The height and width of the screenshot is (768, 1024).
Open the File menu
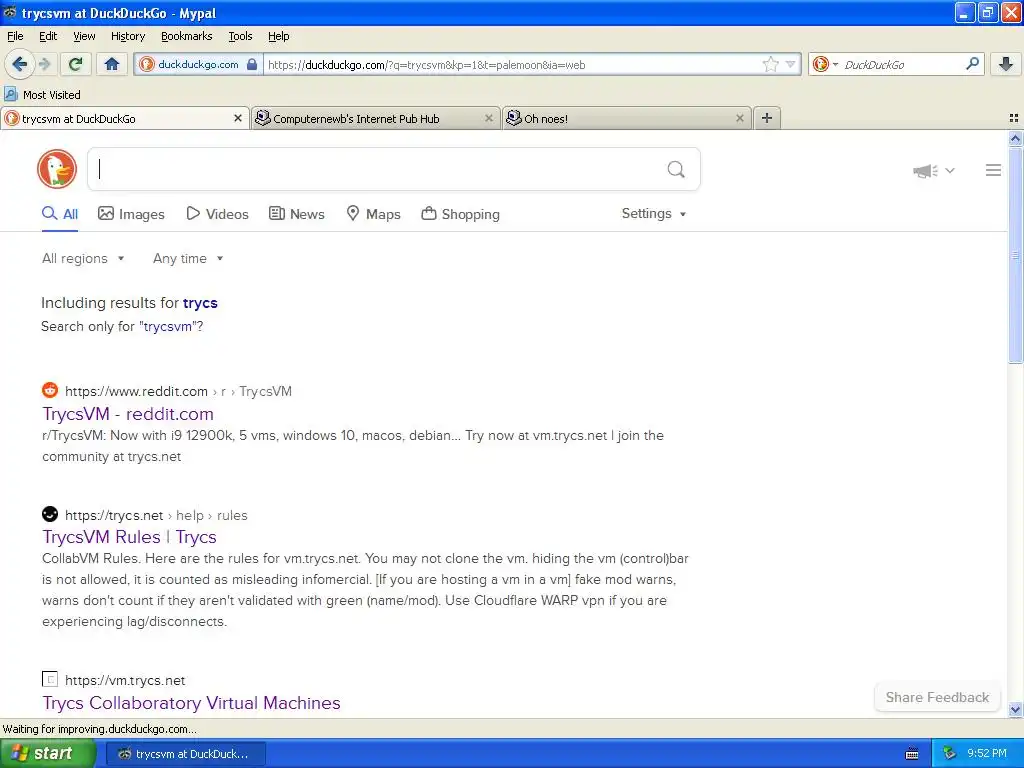(15, 36)
